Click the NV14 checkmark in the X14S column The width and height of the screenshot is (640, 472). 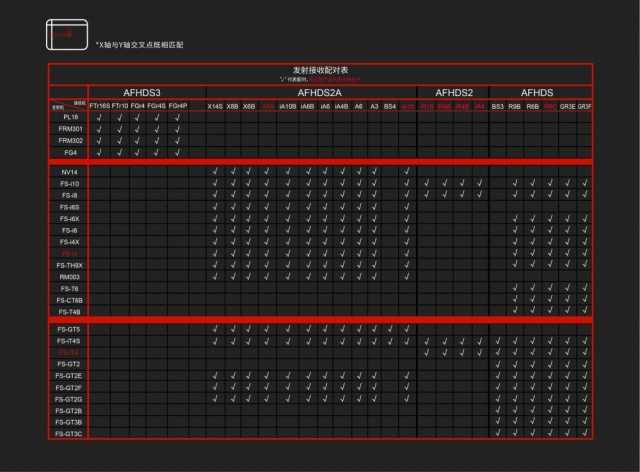click(x=215, y=172)
